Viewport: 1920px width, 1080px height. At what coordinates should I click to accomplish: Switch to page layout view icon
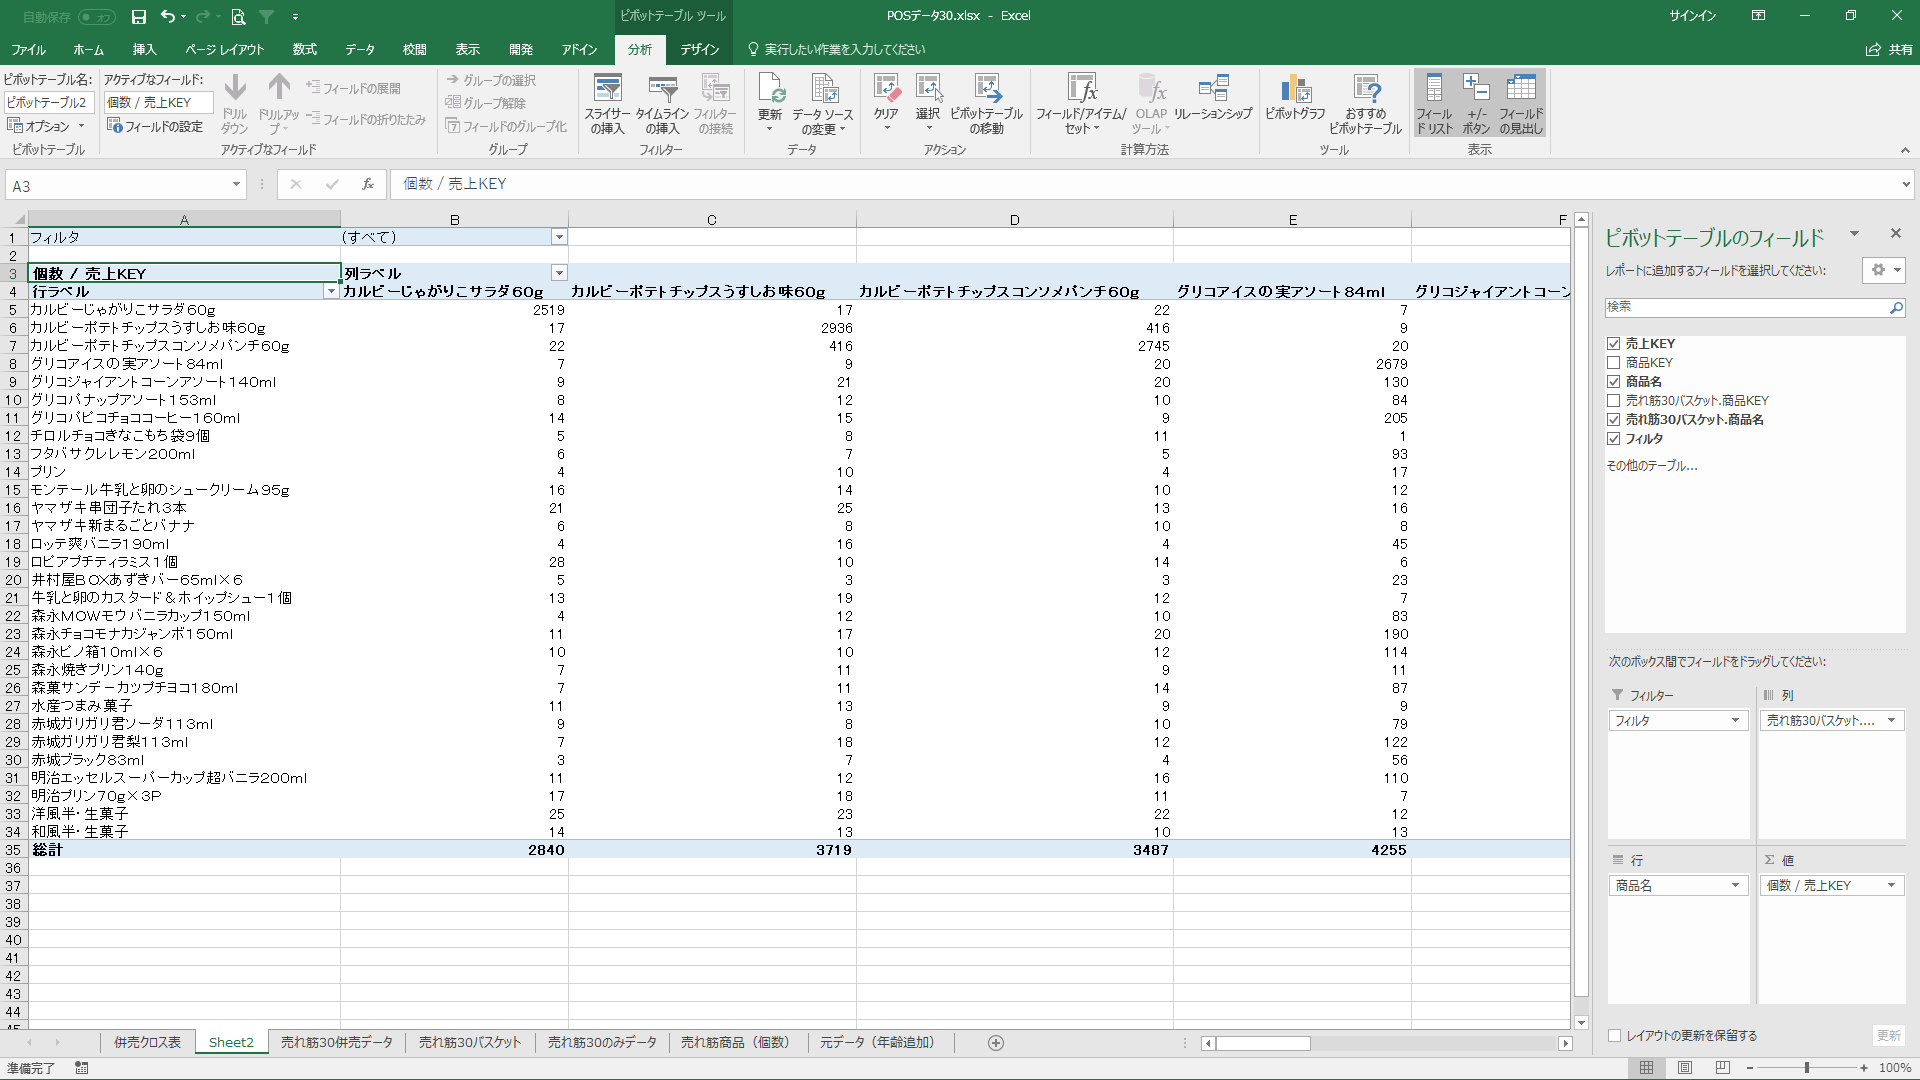click(1685, 1068)
